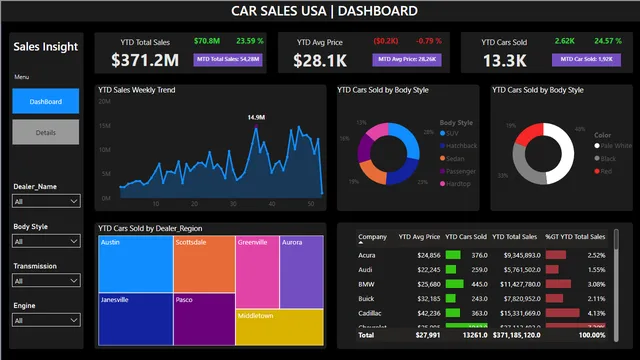Image resolution: width=640 pixels, height=360 pixels.
Task: Select the Buick company row
Action: pyautogui.click(x=482, y=299)
